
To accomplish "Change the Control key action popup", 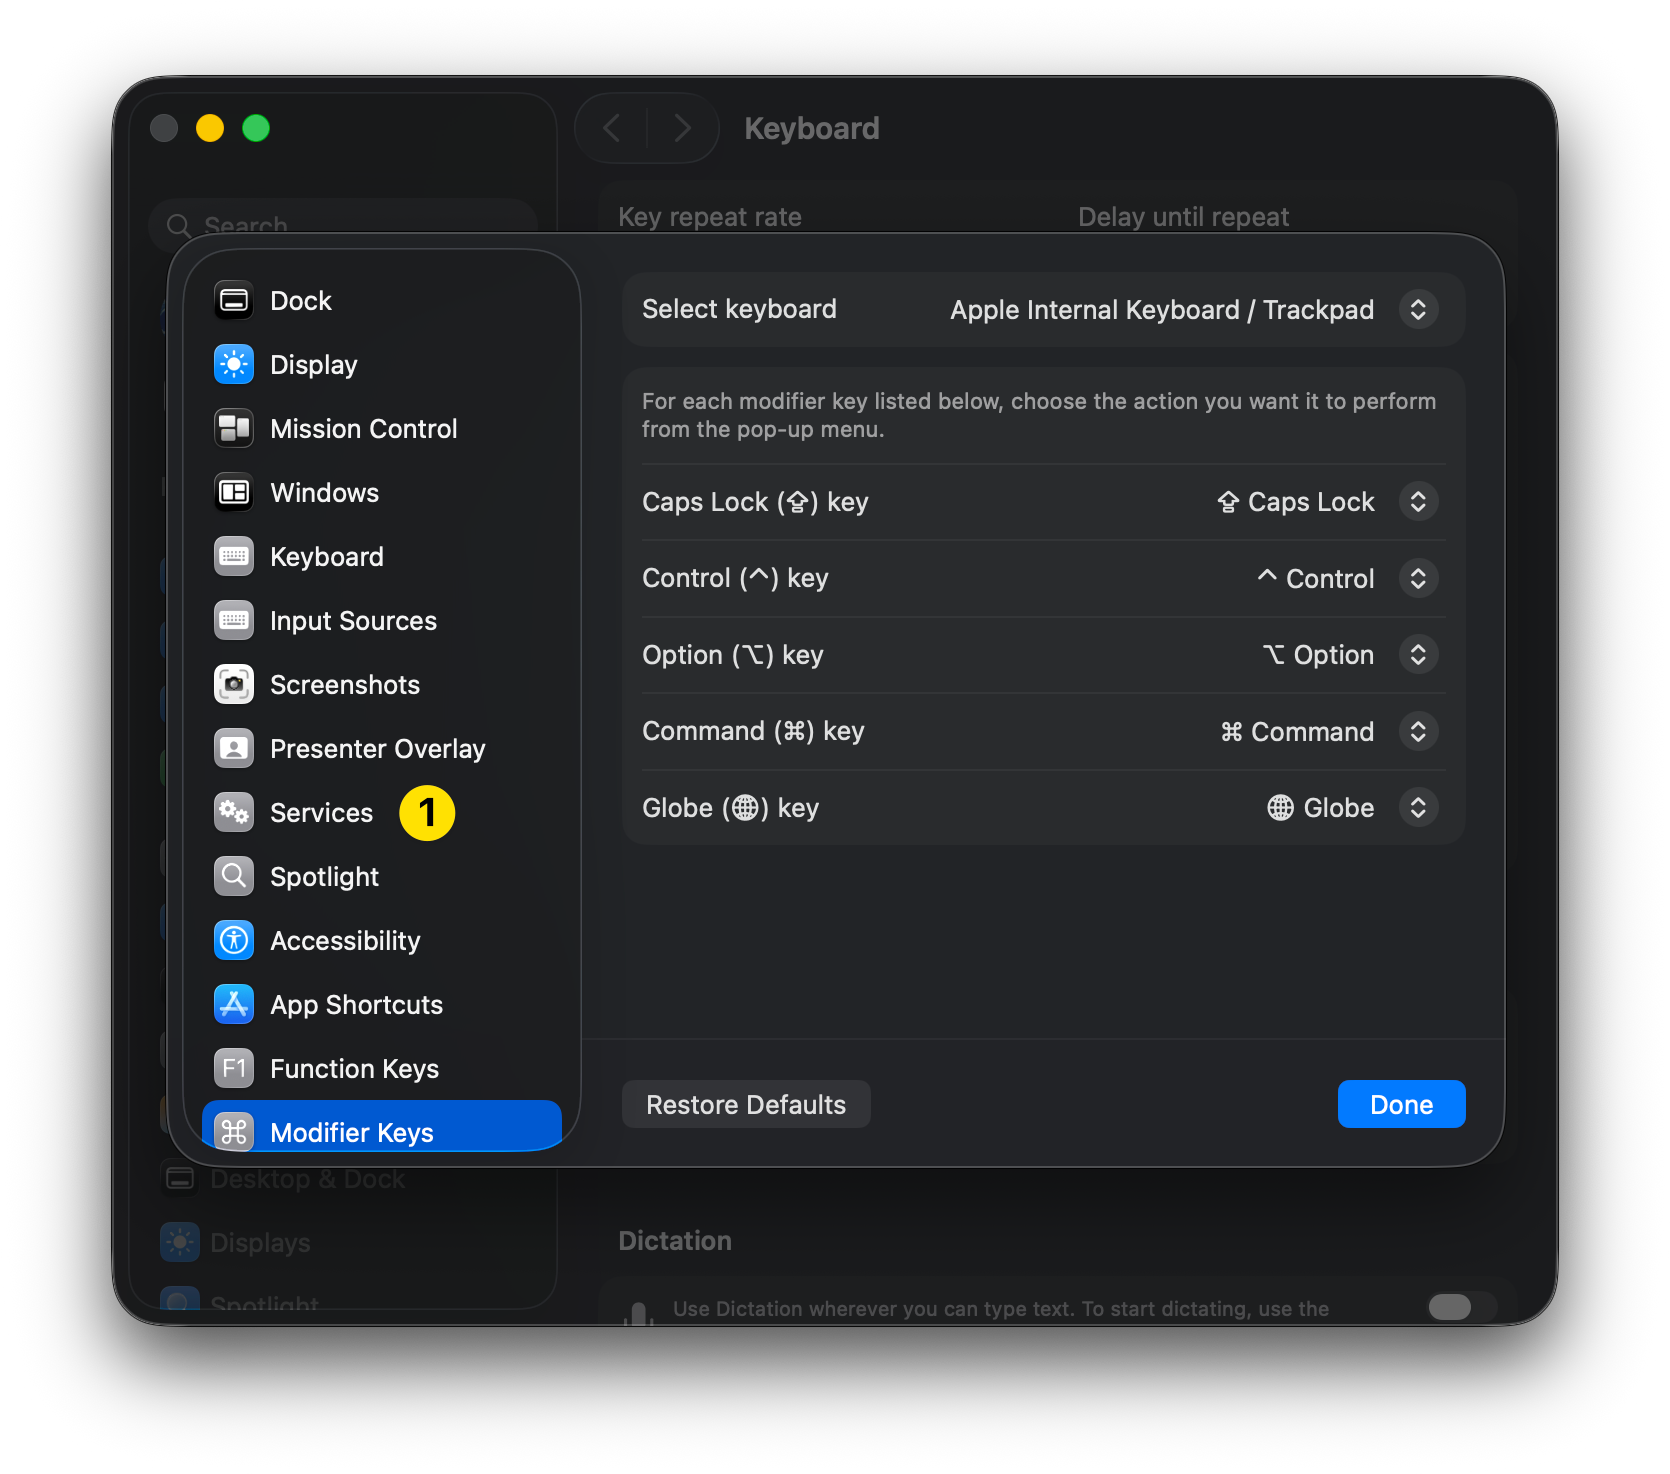I will [x=1417, y=579].
